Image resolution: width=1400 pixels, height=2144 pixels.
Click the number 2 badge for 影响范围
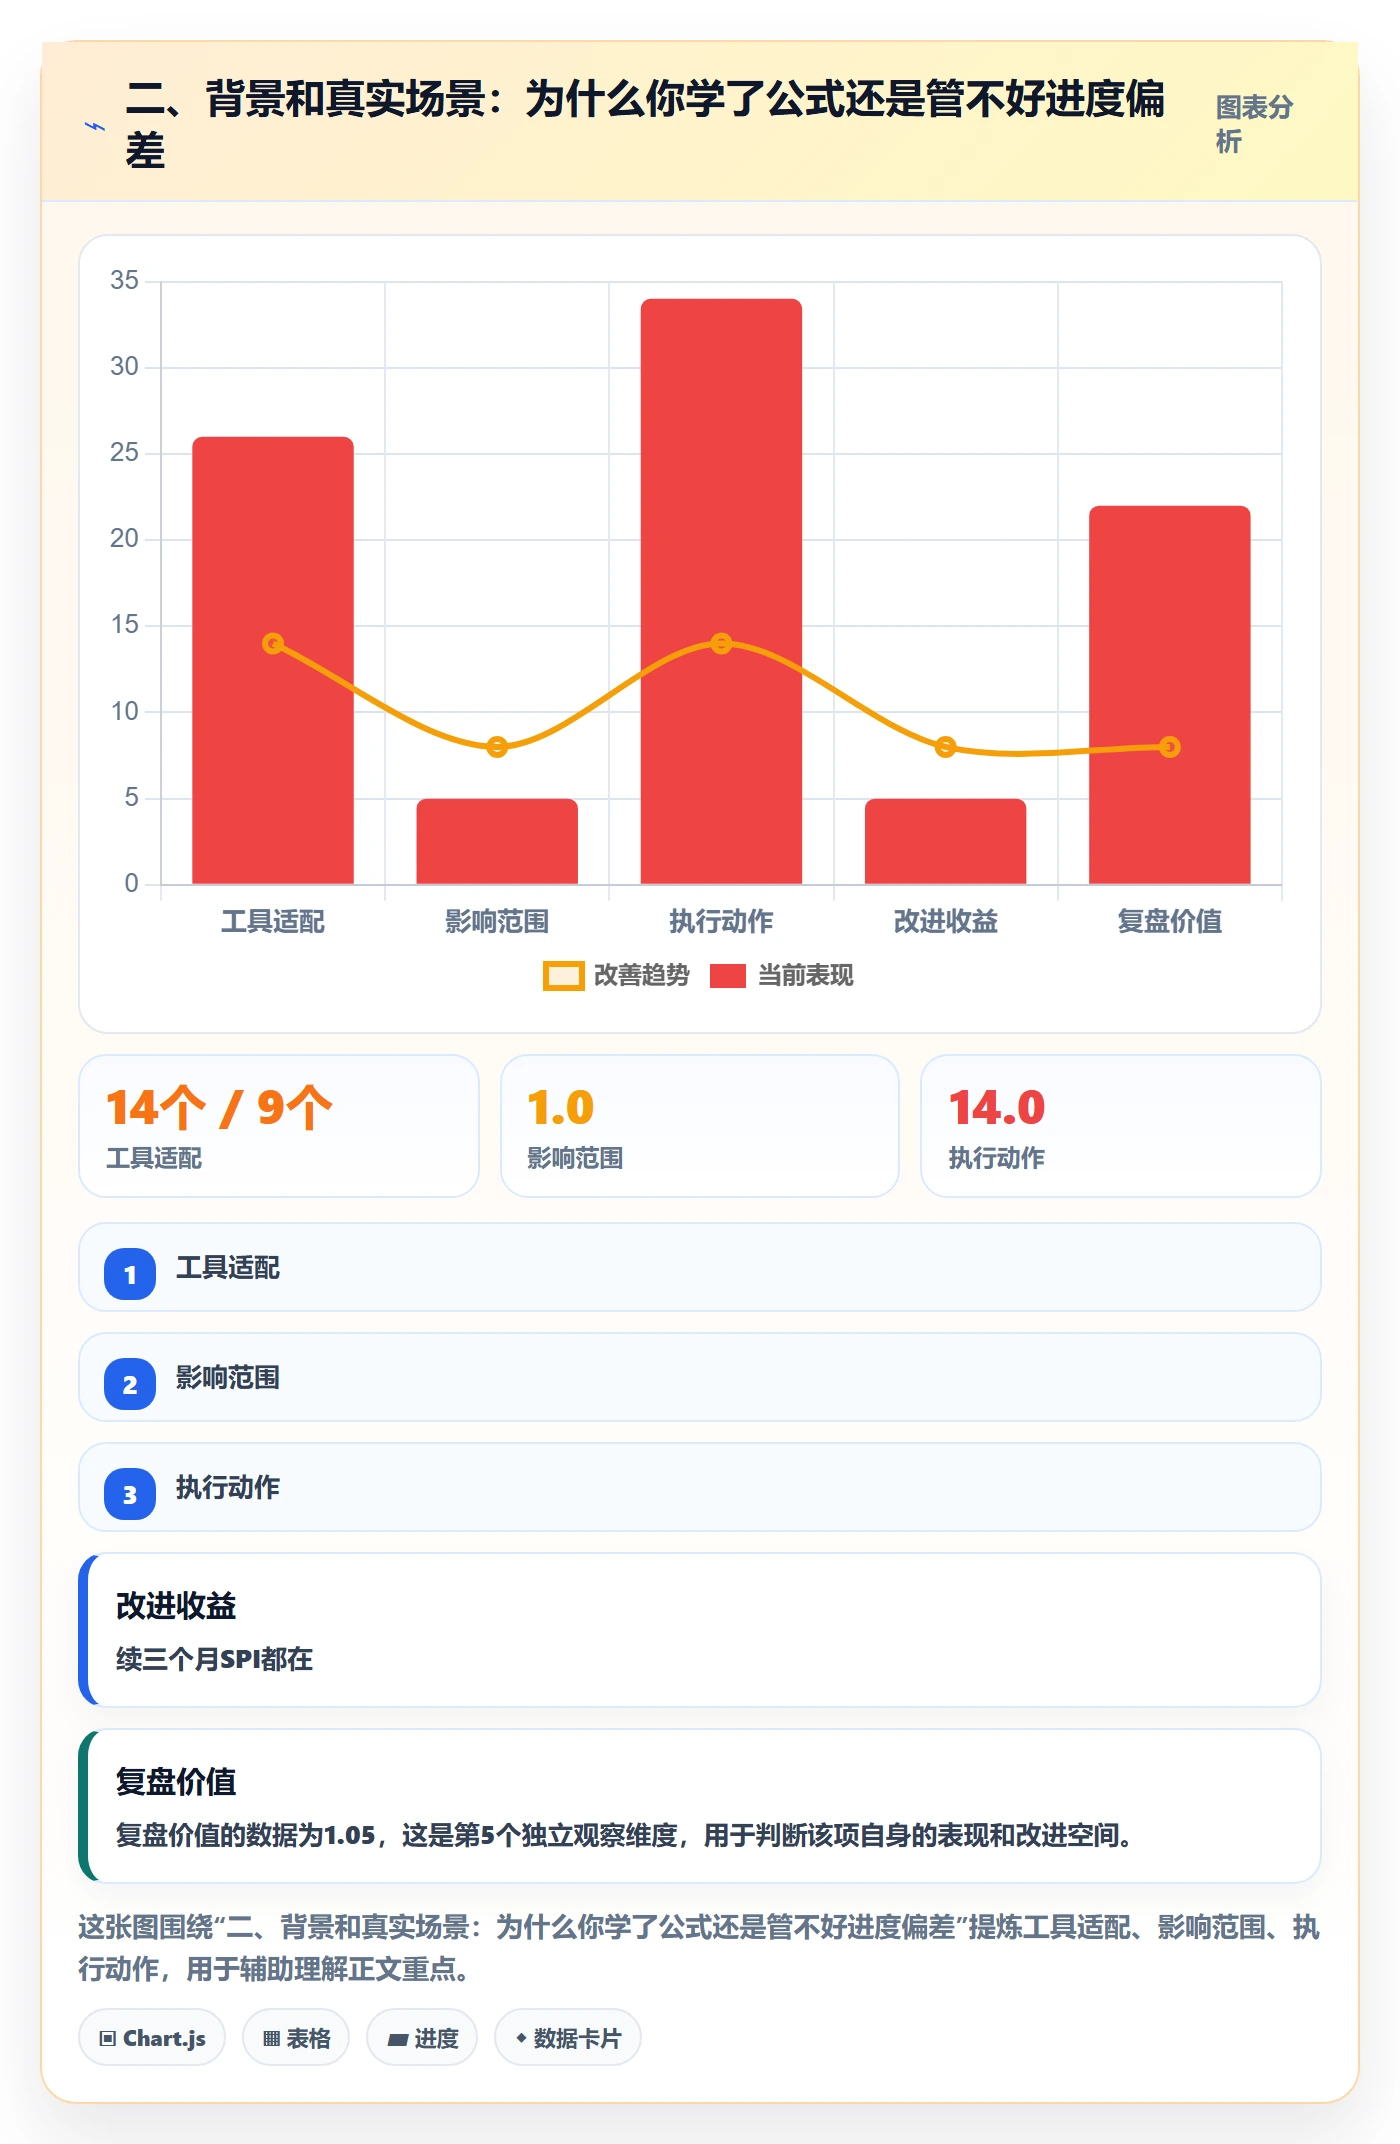130,1384
